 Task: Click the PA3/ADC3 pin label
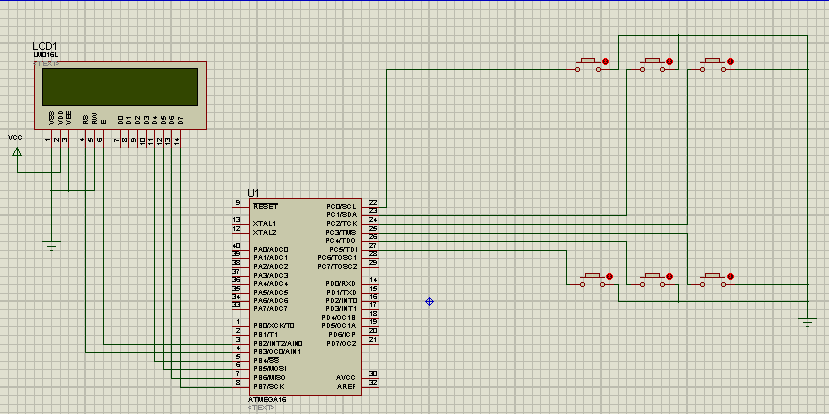pyautogui.click(x=271, y=275)
